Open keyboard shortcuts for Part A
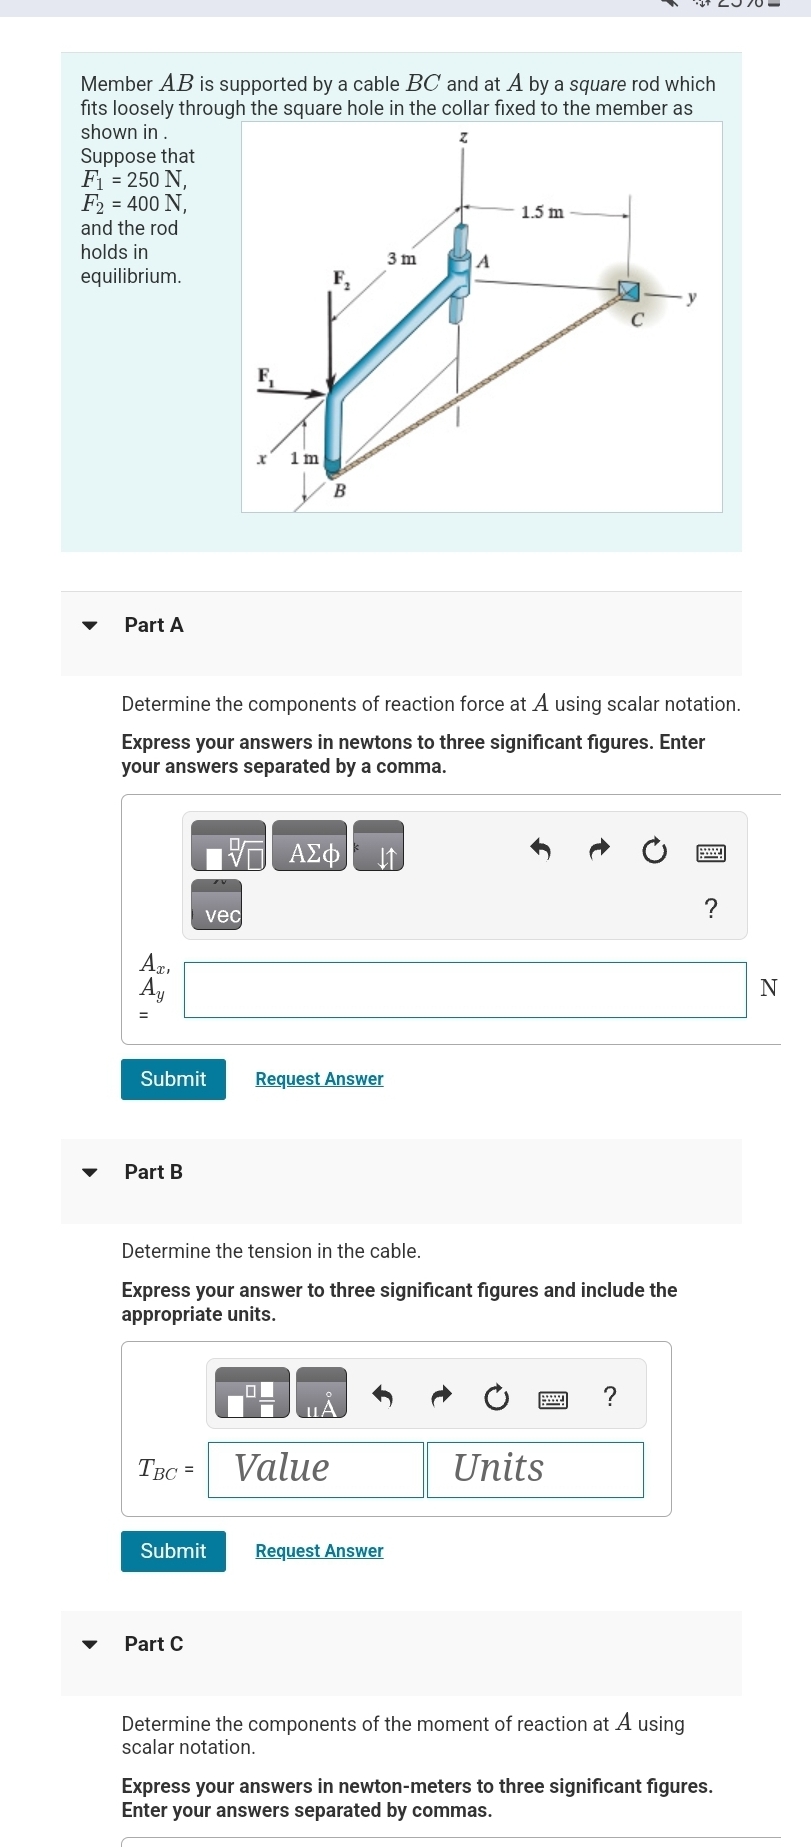811x1847 pixels. (711, 851)
